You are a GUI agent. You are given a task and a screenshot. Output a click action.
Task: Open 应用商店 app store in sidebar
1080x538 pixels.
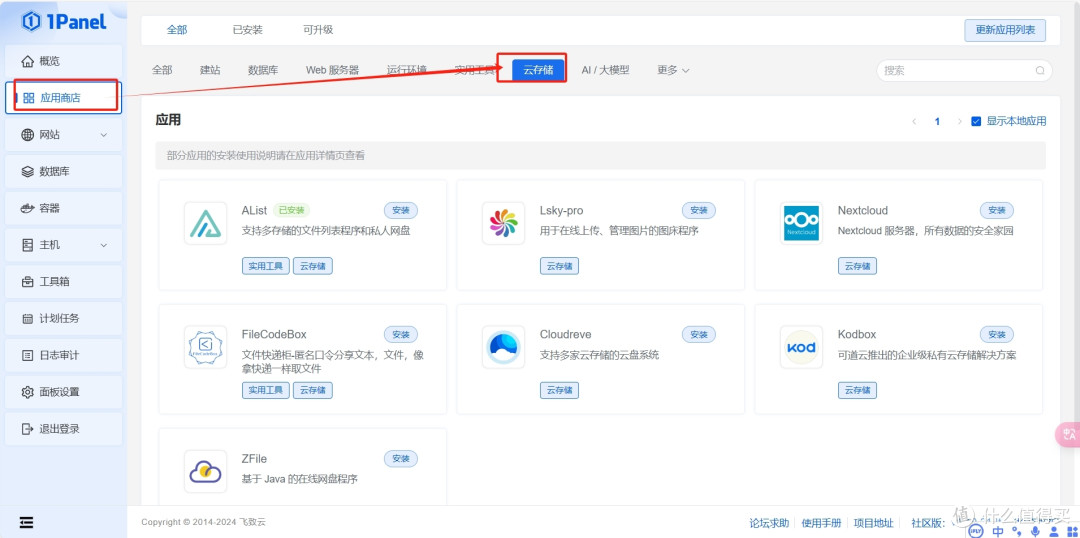point(63,98)
